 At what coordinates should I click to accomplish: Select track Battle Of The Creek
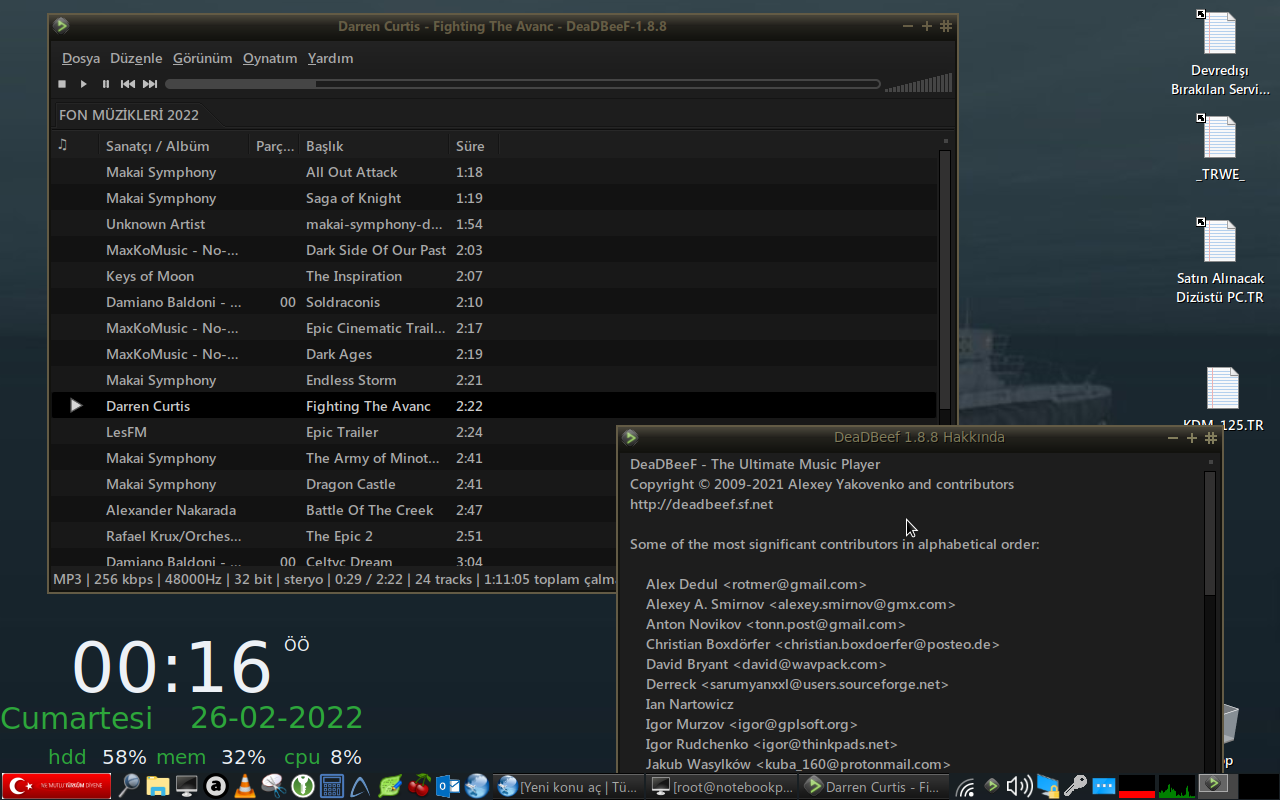[334, 510]
